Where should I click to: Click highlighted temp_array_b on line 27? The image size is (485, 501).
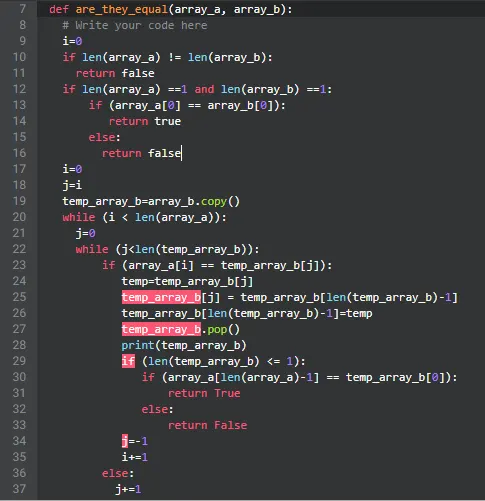pos(161,329)
